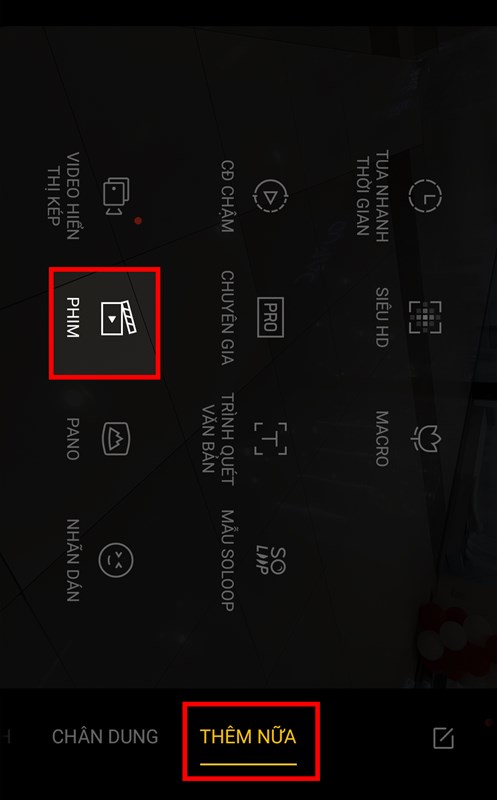
Task: Launch the SOLOOP template icon
Action: click(271, 560)
